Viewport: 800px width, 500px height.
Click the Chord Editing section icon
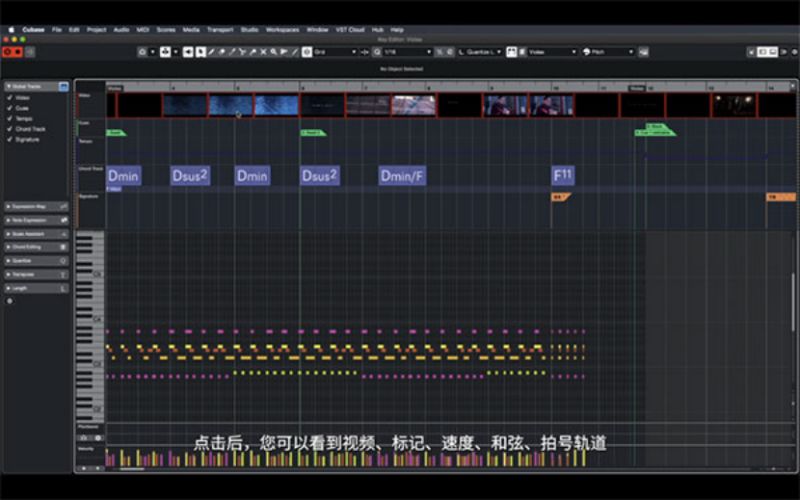64,246
